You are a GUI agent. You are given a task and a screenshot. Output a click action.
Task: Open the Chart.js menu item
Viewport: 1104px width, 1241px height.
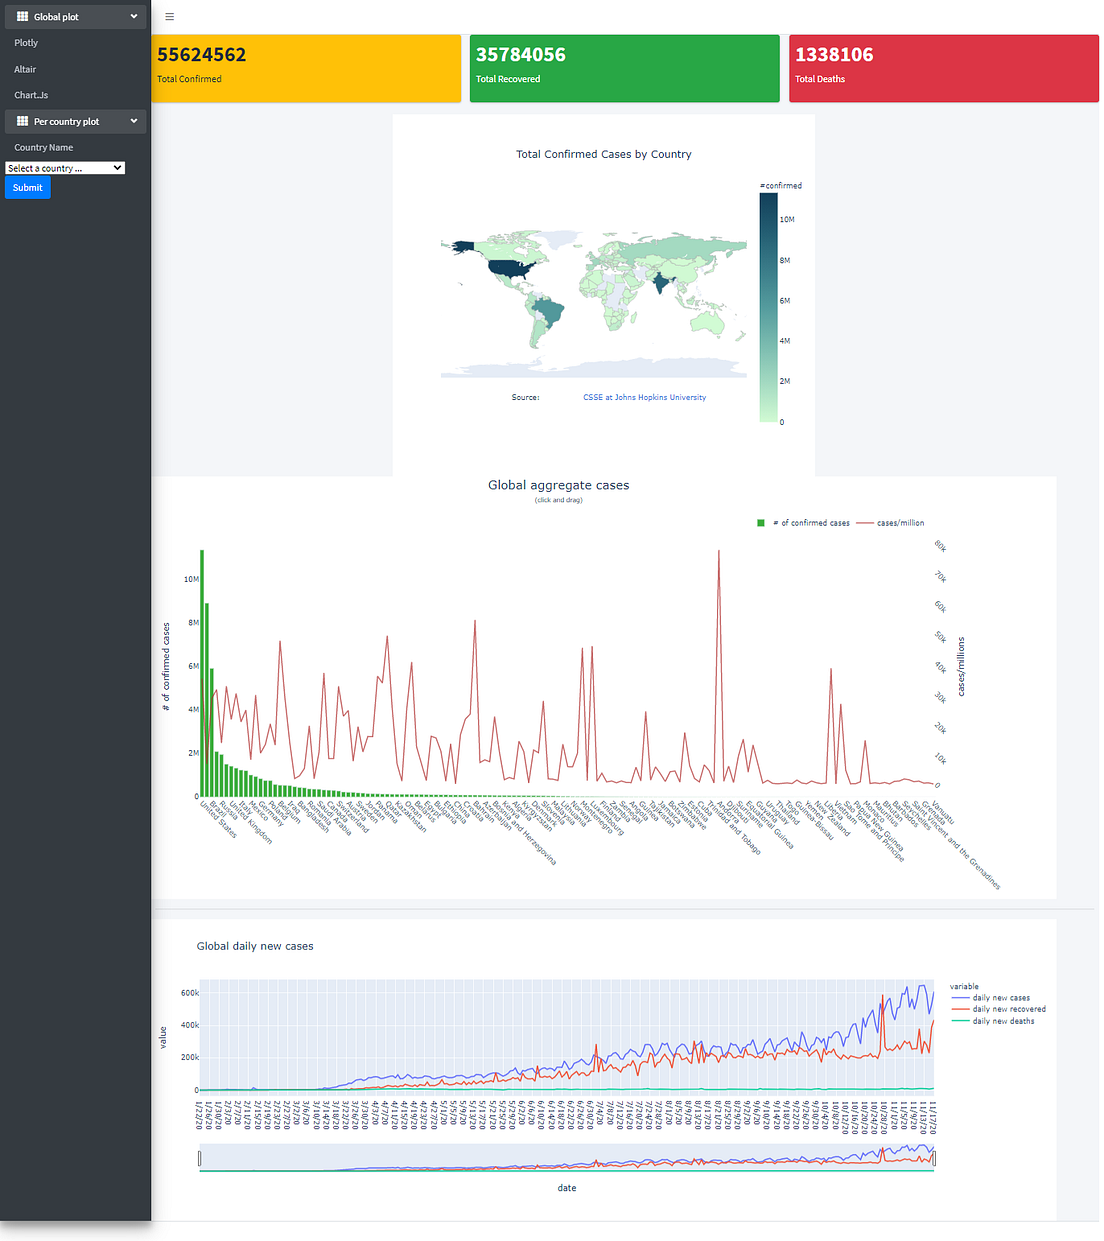click(31, 95)
